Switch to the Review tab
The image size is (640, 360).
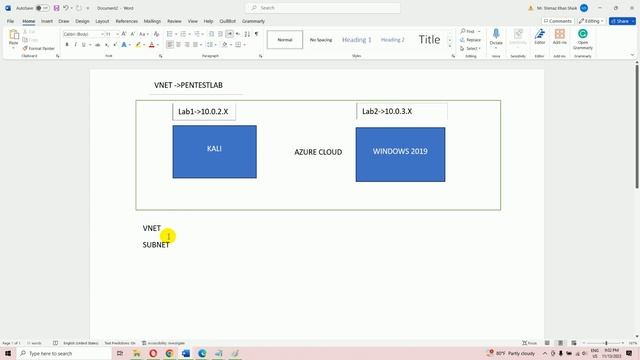(174, 21)
